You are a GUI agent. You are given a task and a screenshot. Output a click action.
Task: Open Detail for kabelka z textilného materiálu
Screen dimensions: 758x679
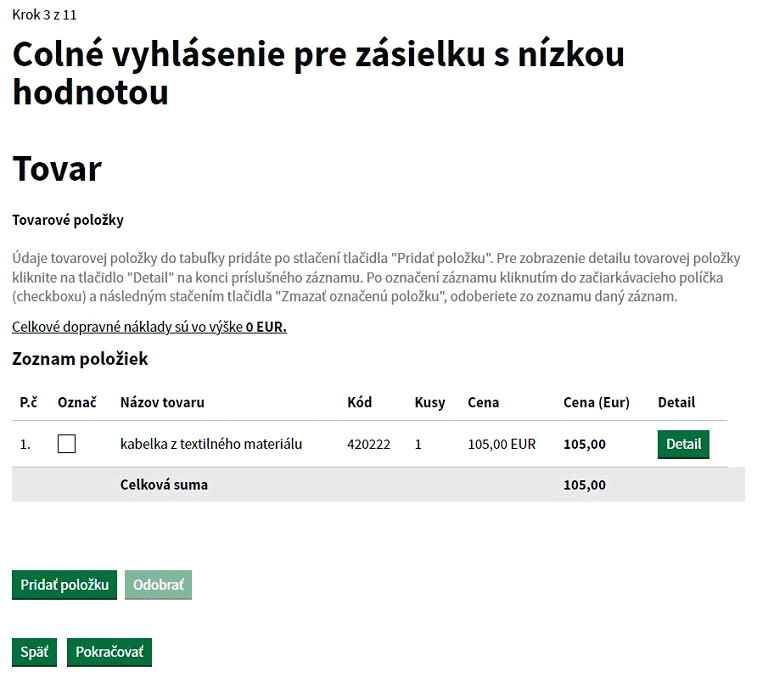683,444
